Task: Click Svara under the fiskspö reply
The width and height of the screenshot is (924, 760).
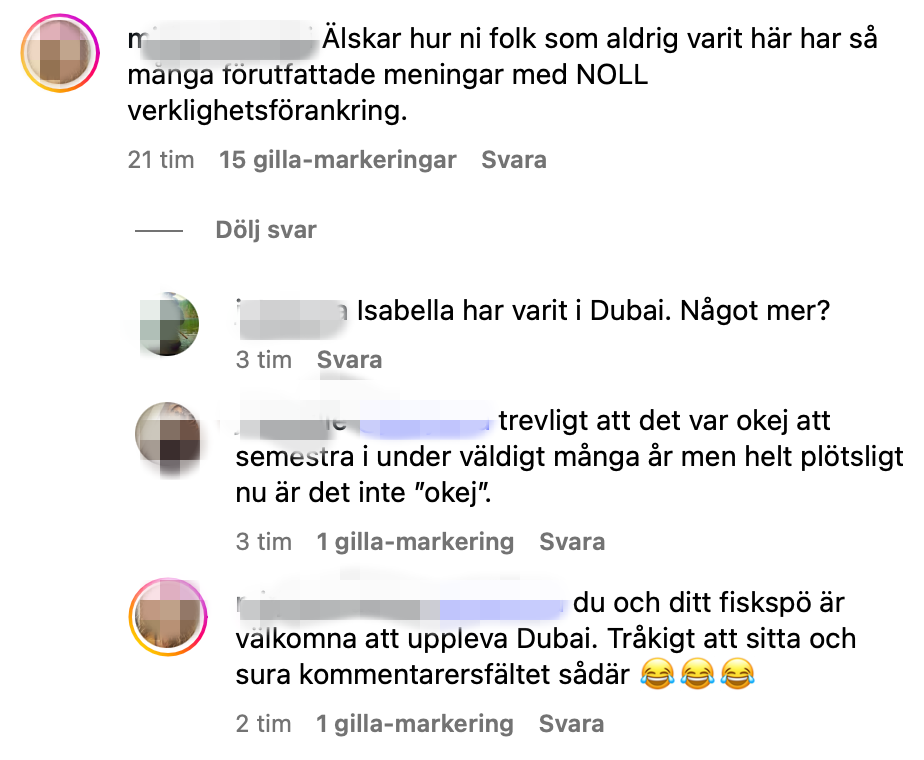Action: pyautogui.click(x=572, y=723)
